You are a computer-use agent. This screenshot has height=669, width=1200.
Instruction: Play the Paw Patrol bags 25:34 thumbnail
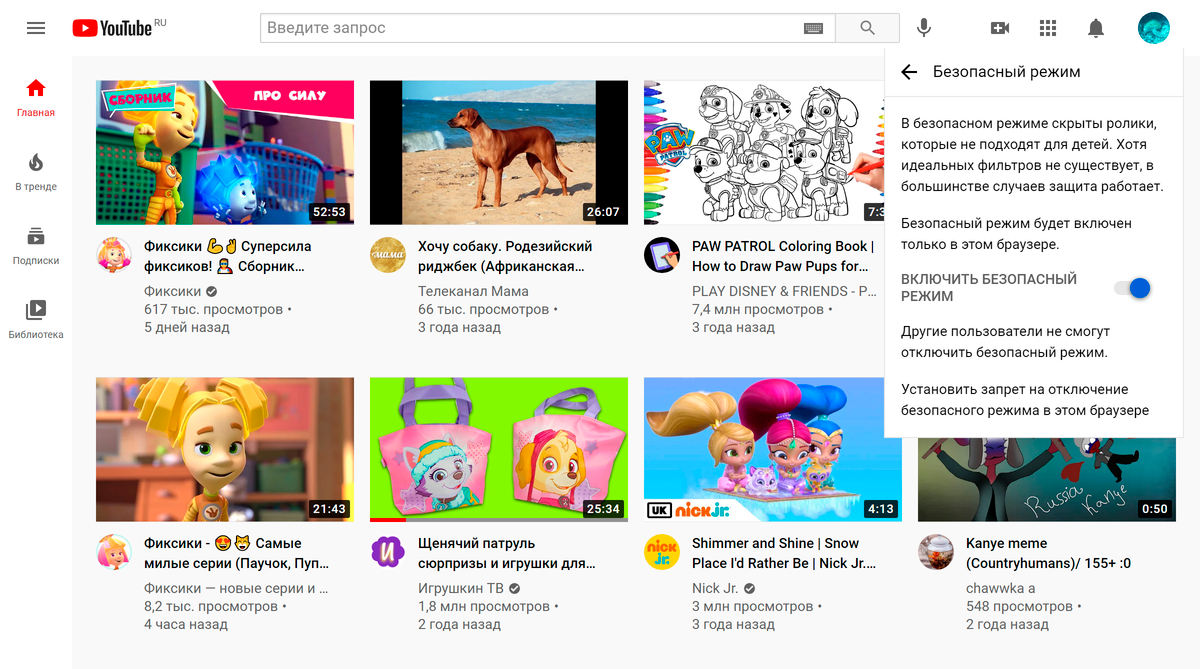(x=499, y=450)
